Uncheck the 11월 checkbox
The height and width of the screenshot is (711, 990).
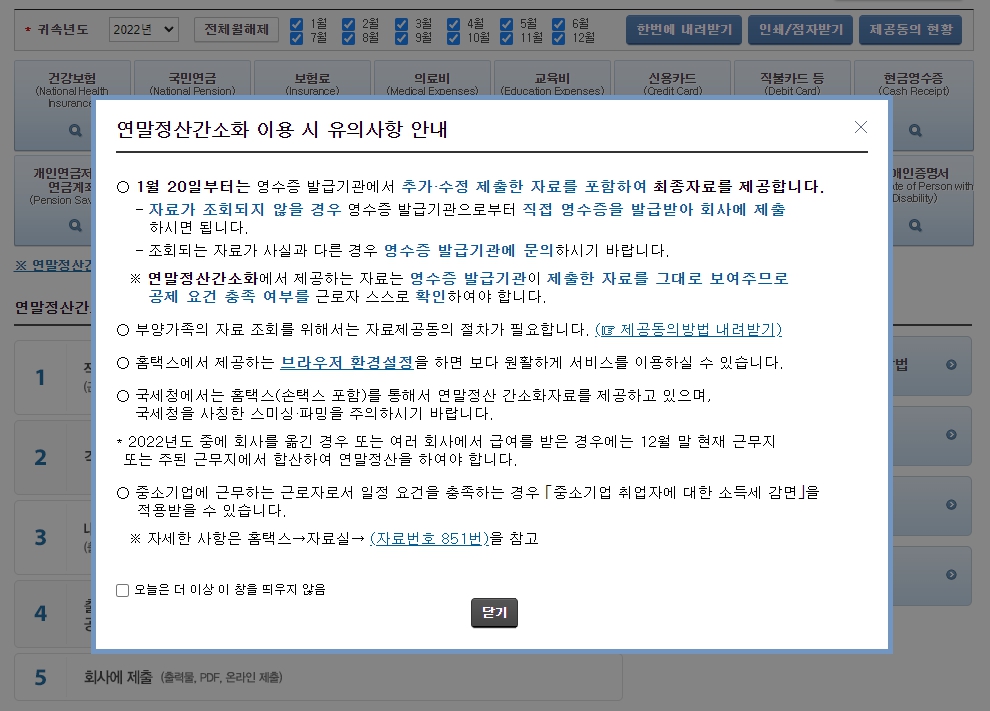pyautogui.click(x=506, y=38)
